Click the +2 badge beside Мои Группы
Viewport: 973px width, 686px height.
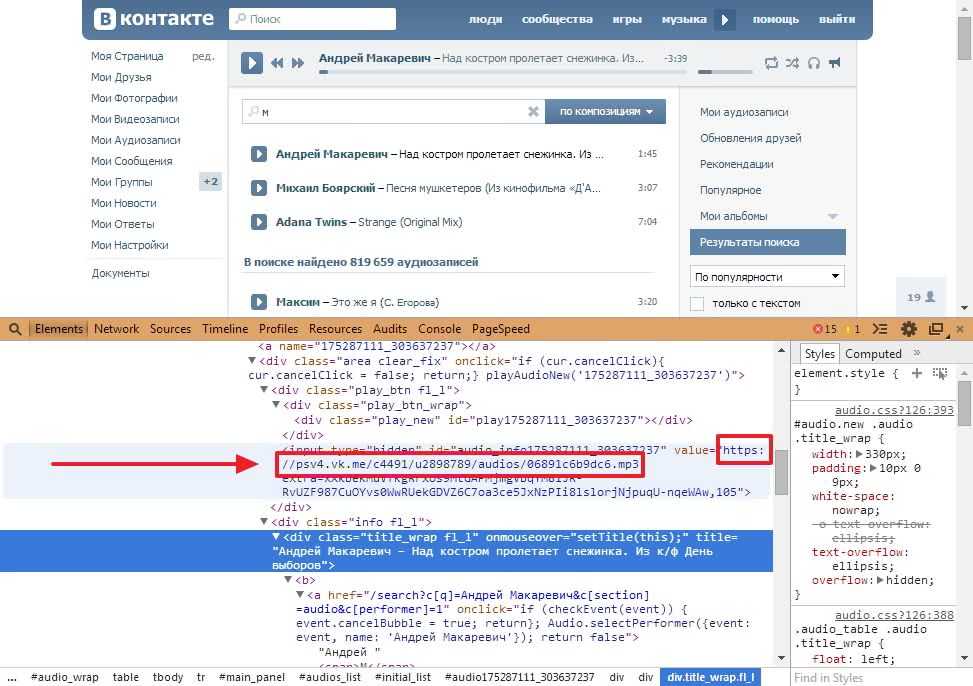[210, 181]
